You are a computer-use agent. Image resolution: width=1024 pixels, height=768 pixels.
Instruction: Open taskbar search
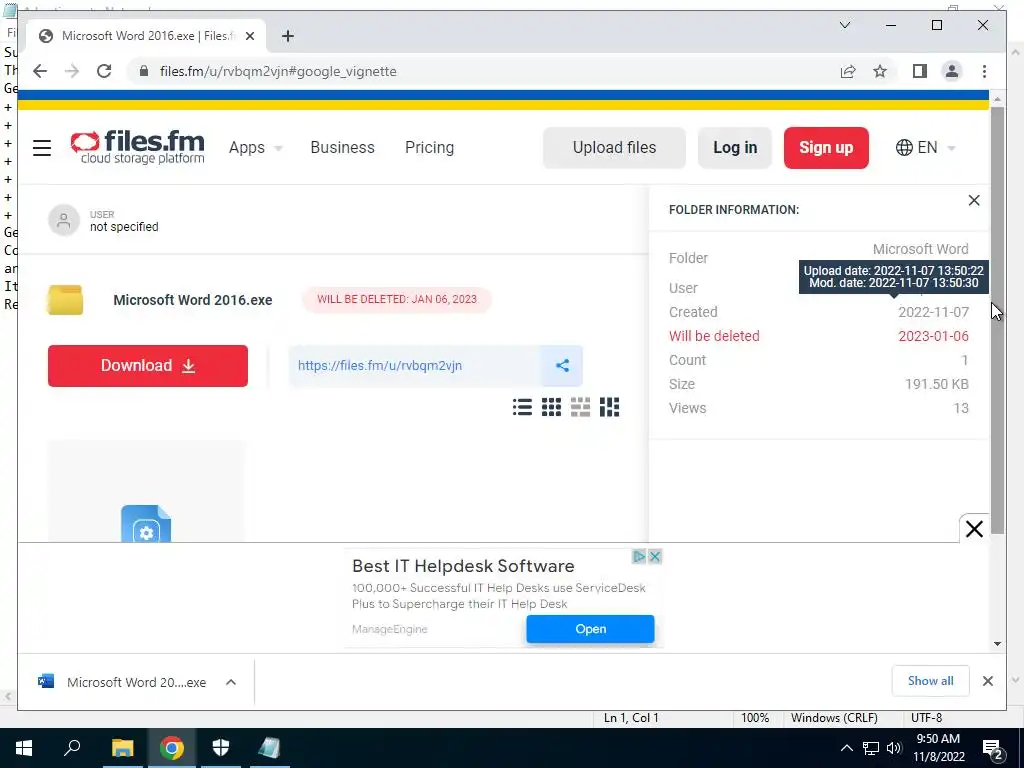point(72,748)
